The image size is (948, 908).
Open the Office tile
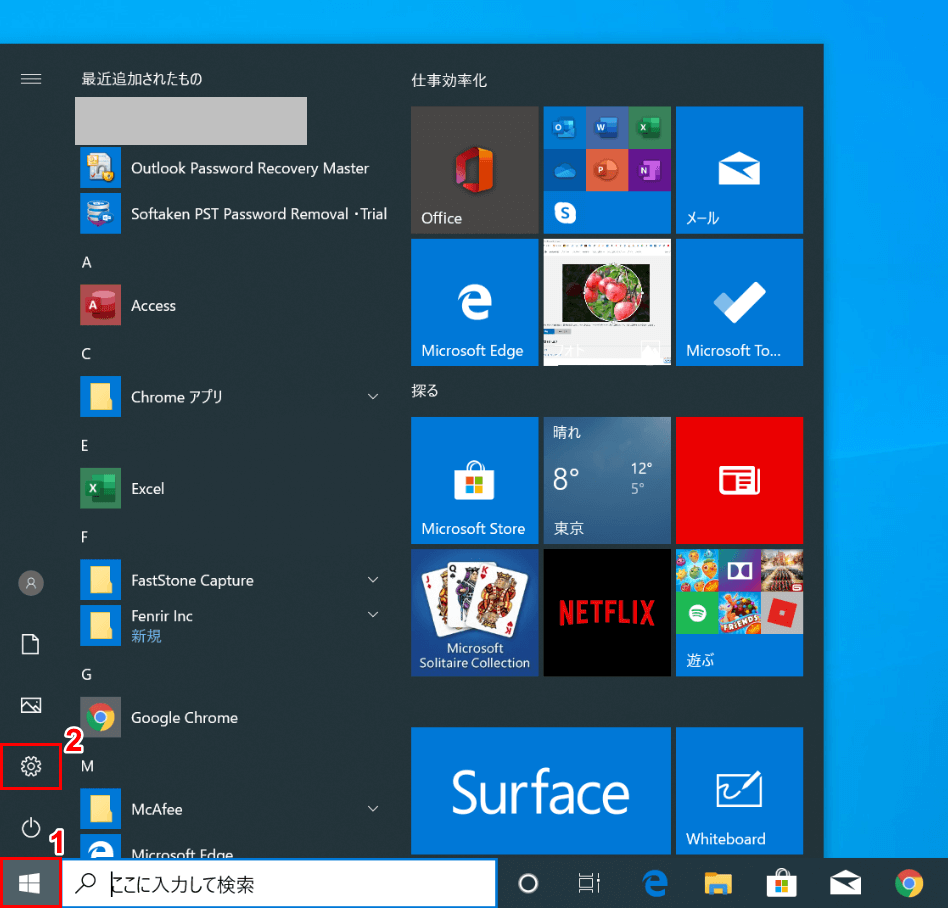click(475, 170)
